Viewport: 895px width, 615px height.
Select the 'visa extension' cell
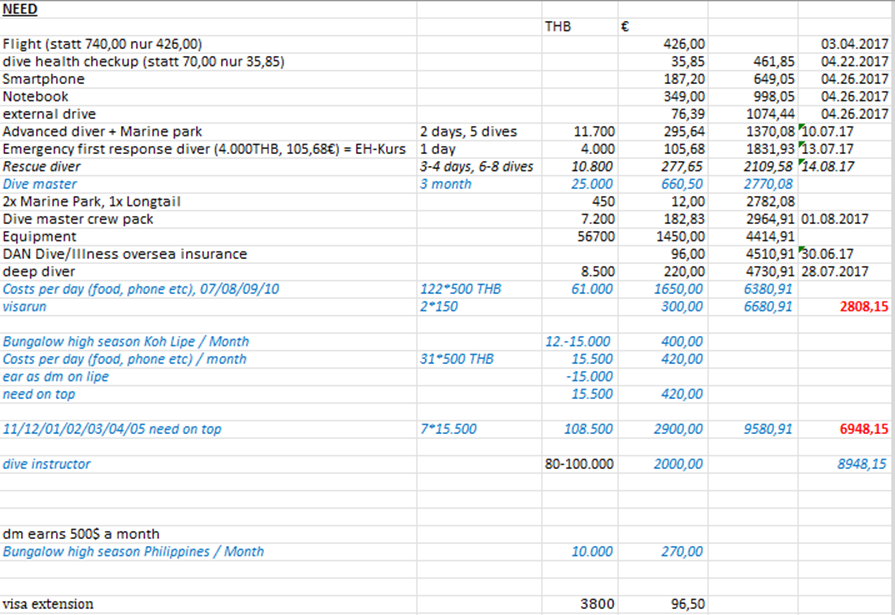[x=48, y=604]
